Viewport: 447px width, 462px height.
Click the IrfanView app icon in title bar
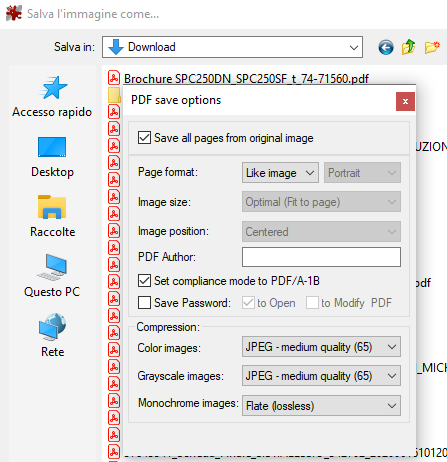(x=14, y=13)
